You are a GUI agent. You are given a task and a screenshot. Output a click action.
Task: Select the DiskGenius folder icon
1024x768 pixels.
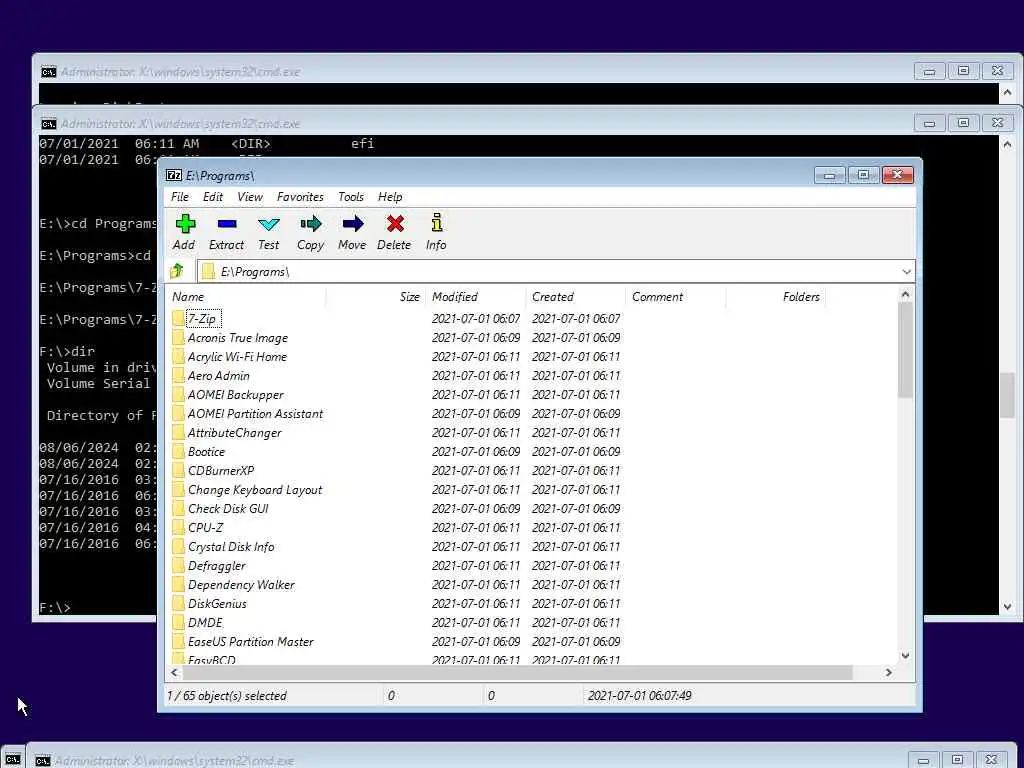[x=179, y=603]
